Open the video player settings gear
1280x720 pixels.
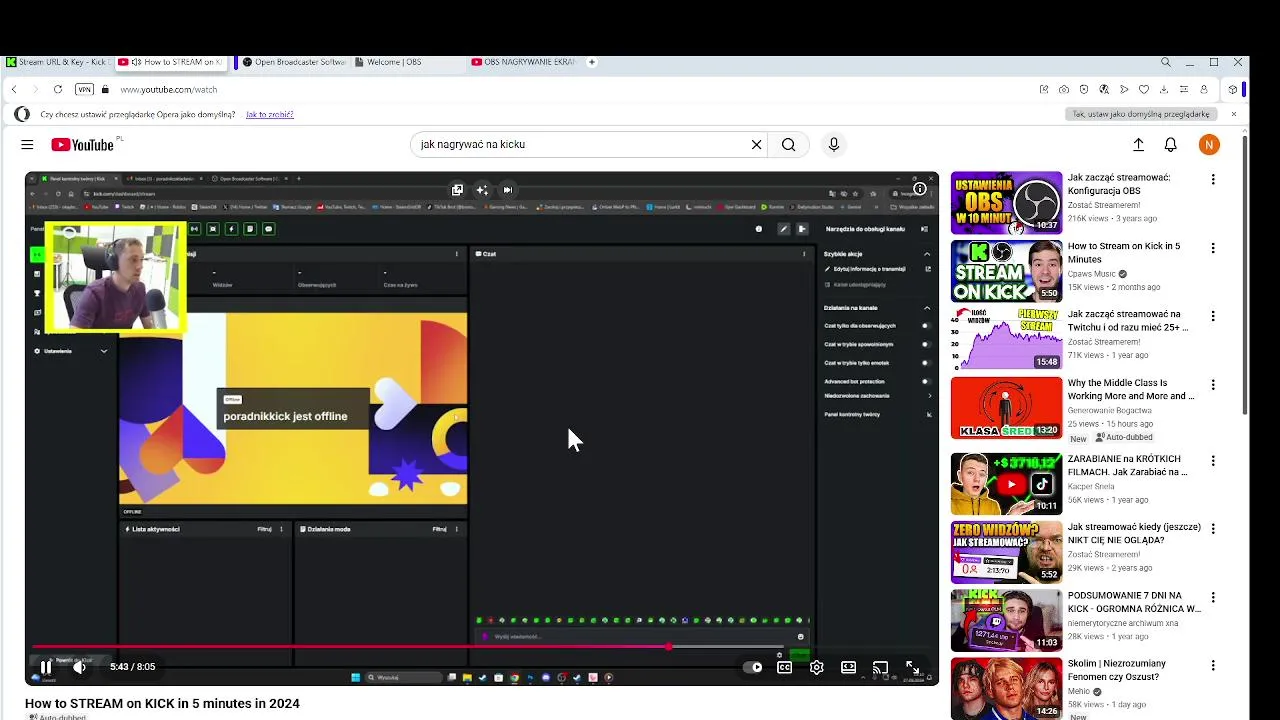(x=817, y=667)
